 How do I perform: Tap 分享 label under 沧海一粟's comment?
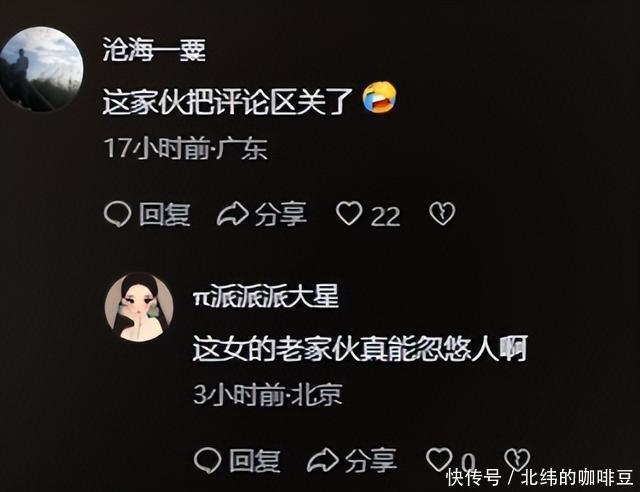point(281,214)
